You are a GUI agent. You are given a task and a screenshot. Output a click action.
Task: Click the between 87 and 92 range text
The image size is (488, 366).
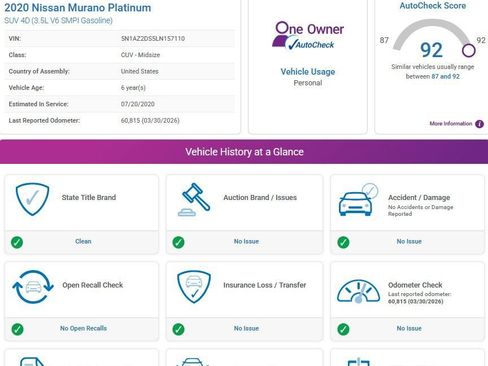pos(433,76)
